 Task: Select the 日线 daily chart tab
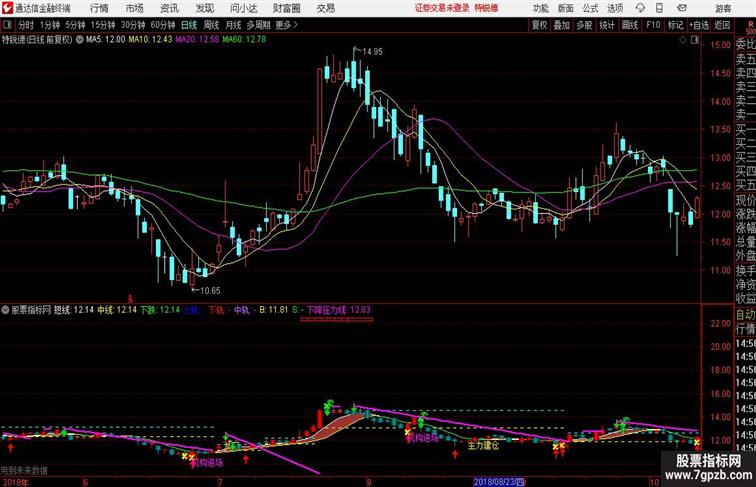click(x=189, y=25)
